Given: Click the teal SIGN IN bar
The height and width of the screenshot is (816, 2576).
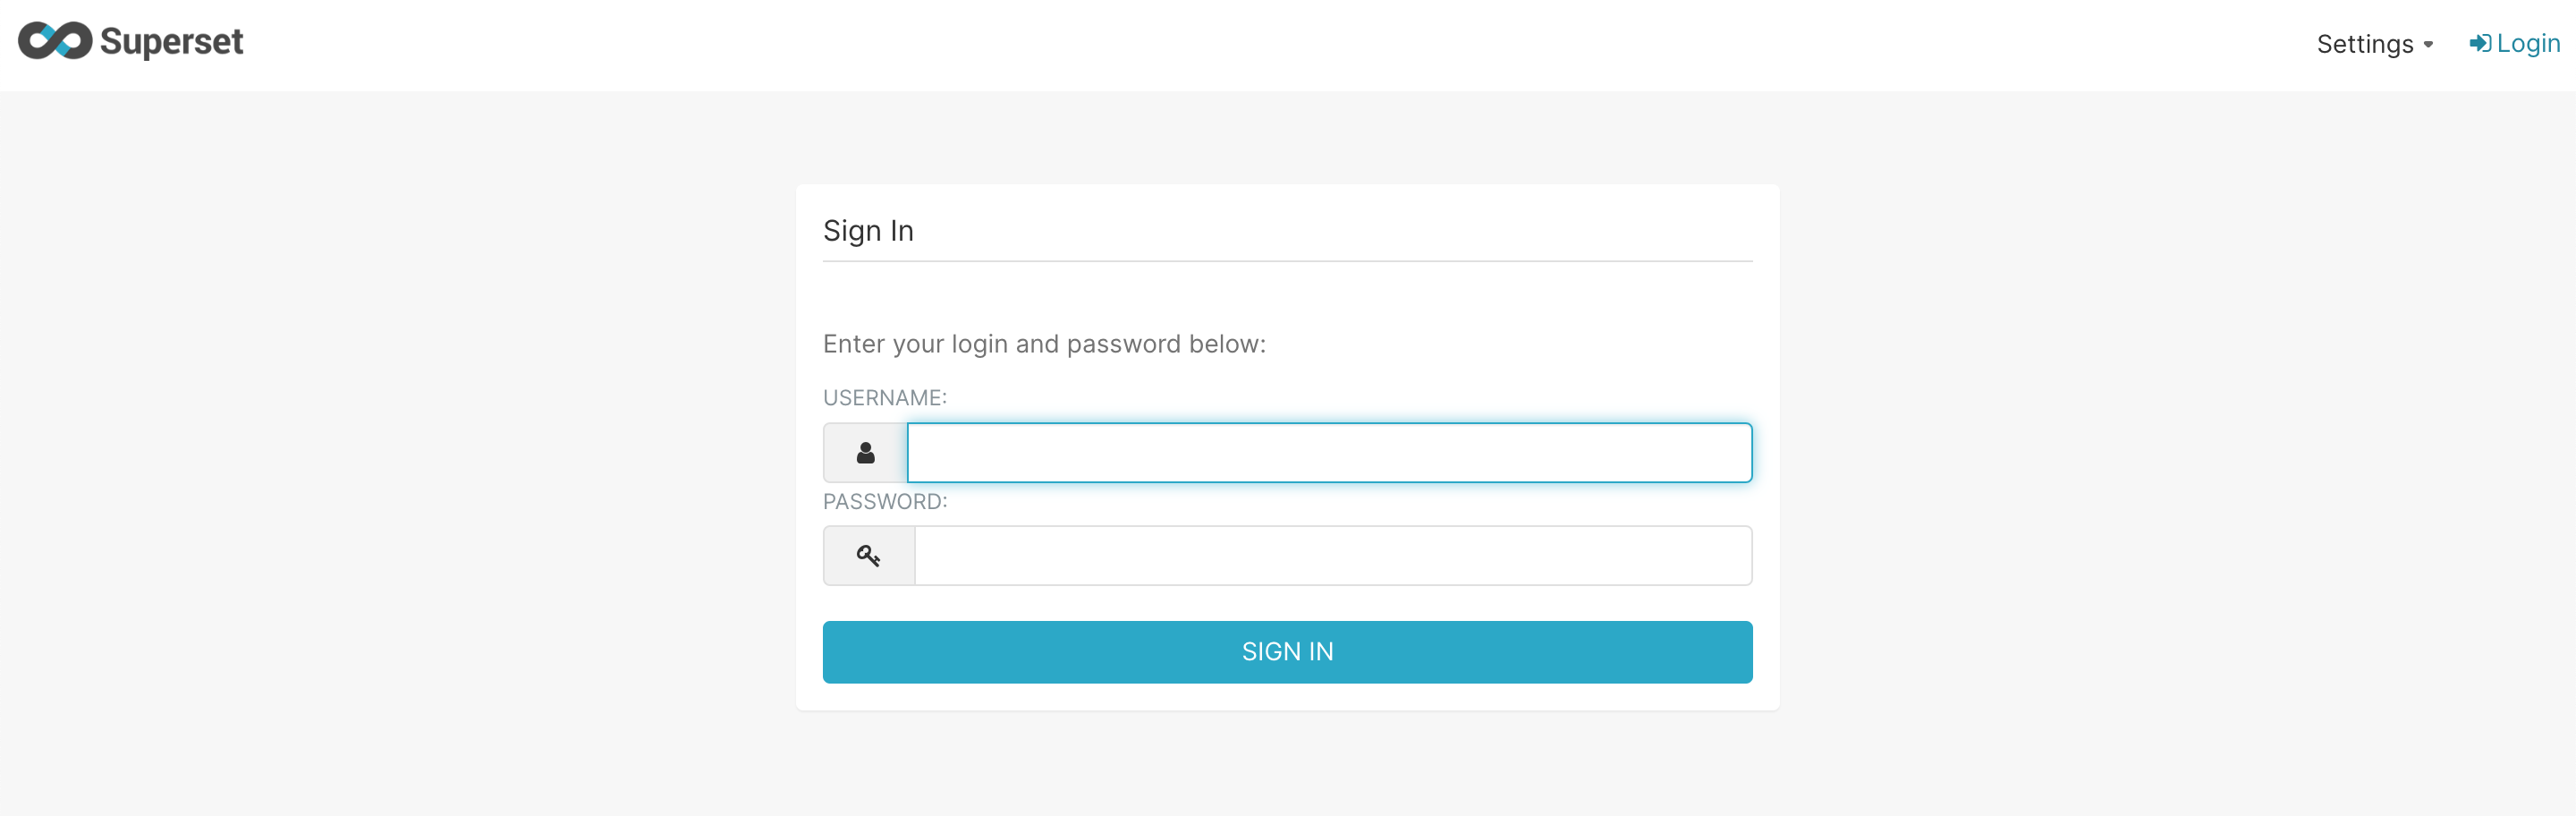Looking at the screenshot, I should point(1287,652).
